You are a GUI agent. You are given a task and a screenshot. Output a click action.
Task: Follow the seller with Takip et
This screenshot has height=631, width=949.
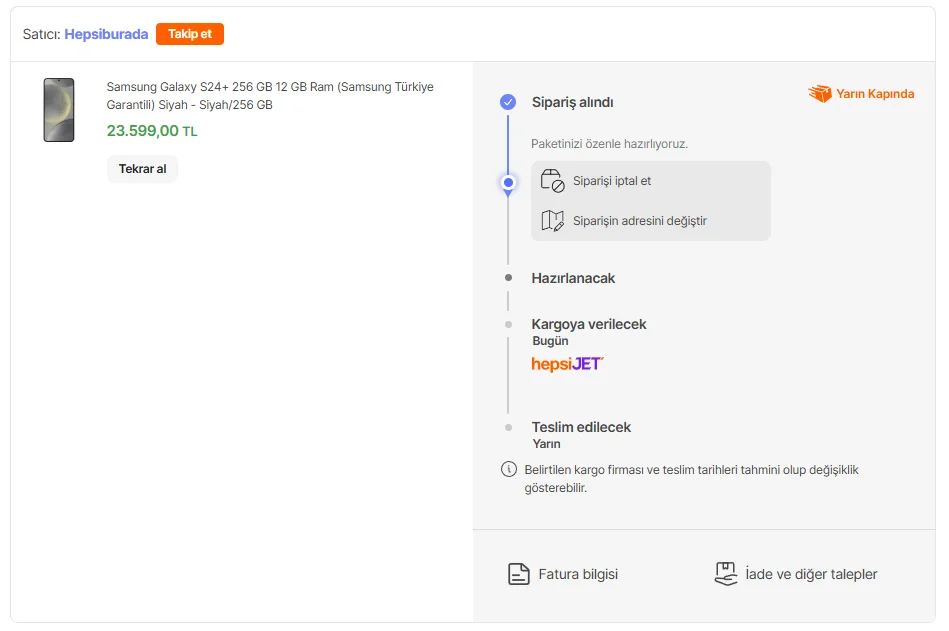(x=190, y=34)
